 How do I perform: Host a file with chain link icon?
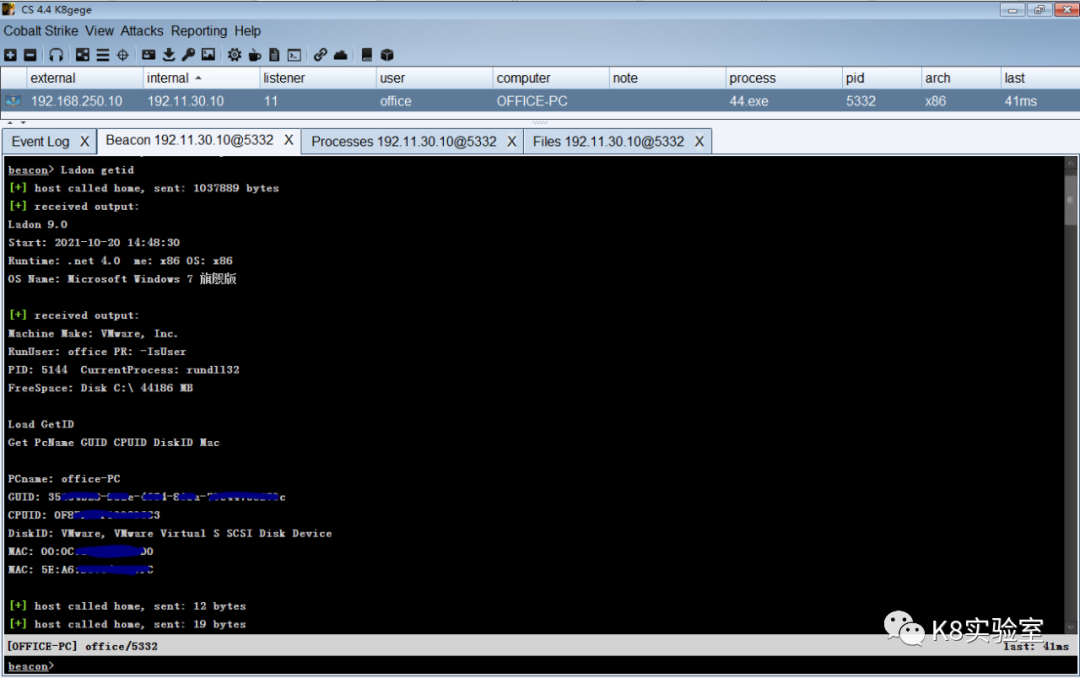pos(320,55)
